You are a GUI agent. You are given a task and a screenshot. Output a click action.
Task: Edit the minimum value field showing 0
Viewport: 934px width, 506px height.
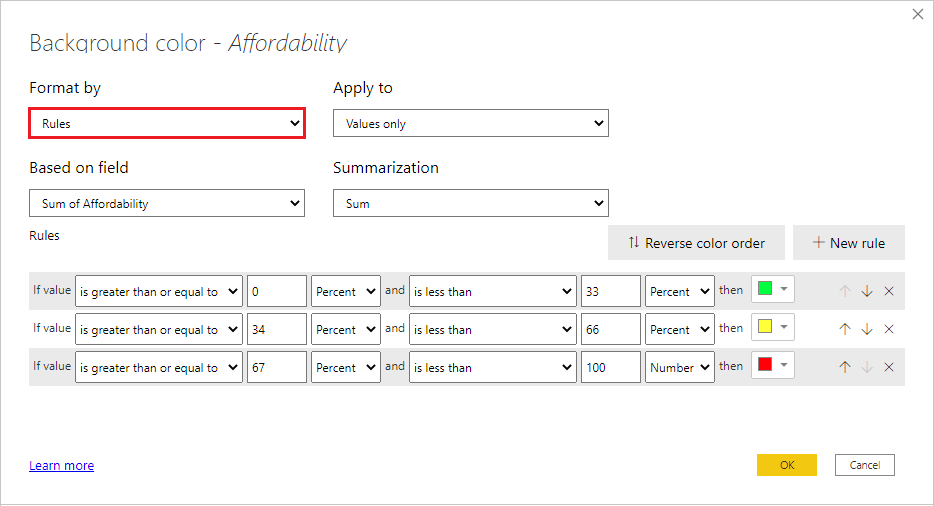coord(277,291)
